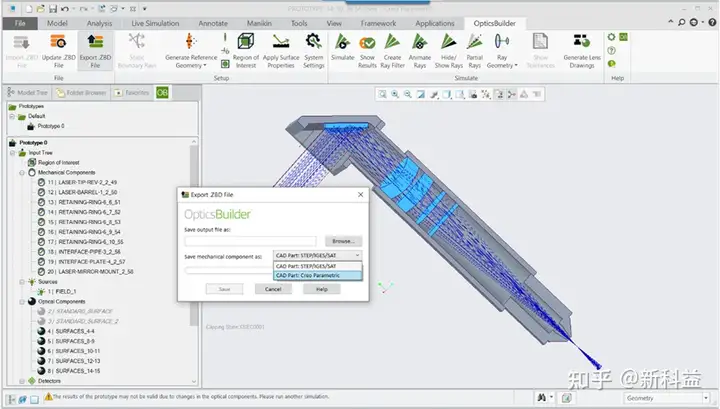Collapse Default folder in Prototypes
This screenshot has height=409, width=720.
[x=12, y=117]
